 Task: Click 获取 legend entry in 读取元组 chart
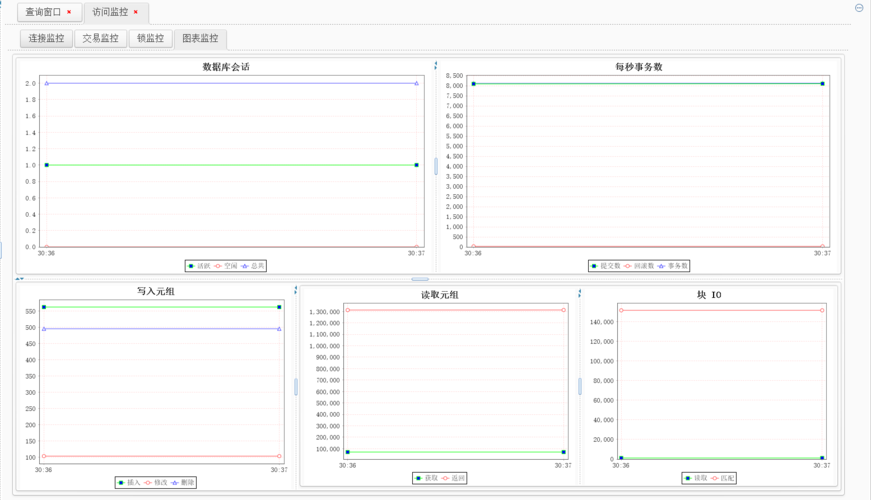[426, 478]
